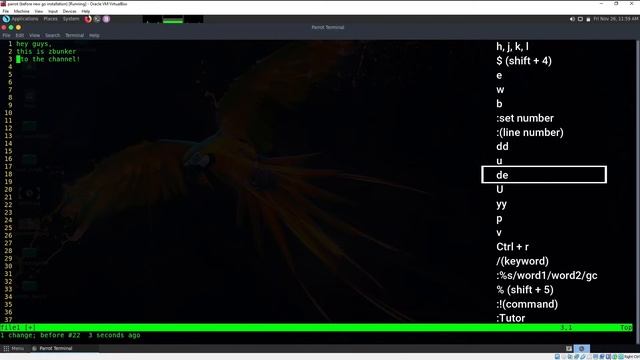Open the terminal's Help menu
The image size is (640, 360).
tap(94, 36)
